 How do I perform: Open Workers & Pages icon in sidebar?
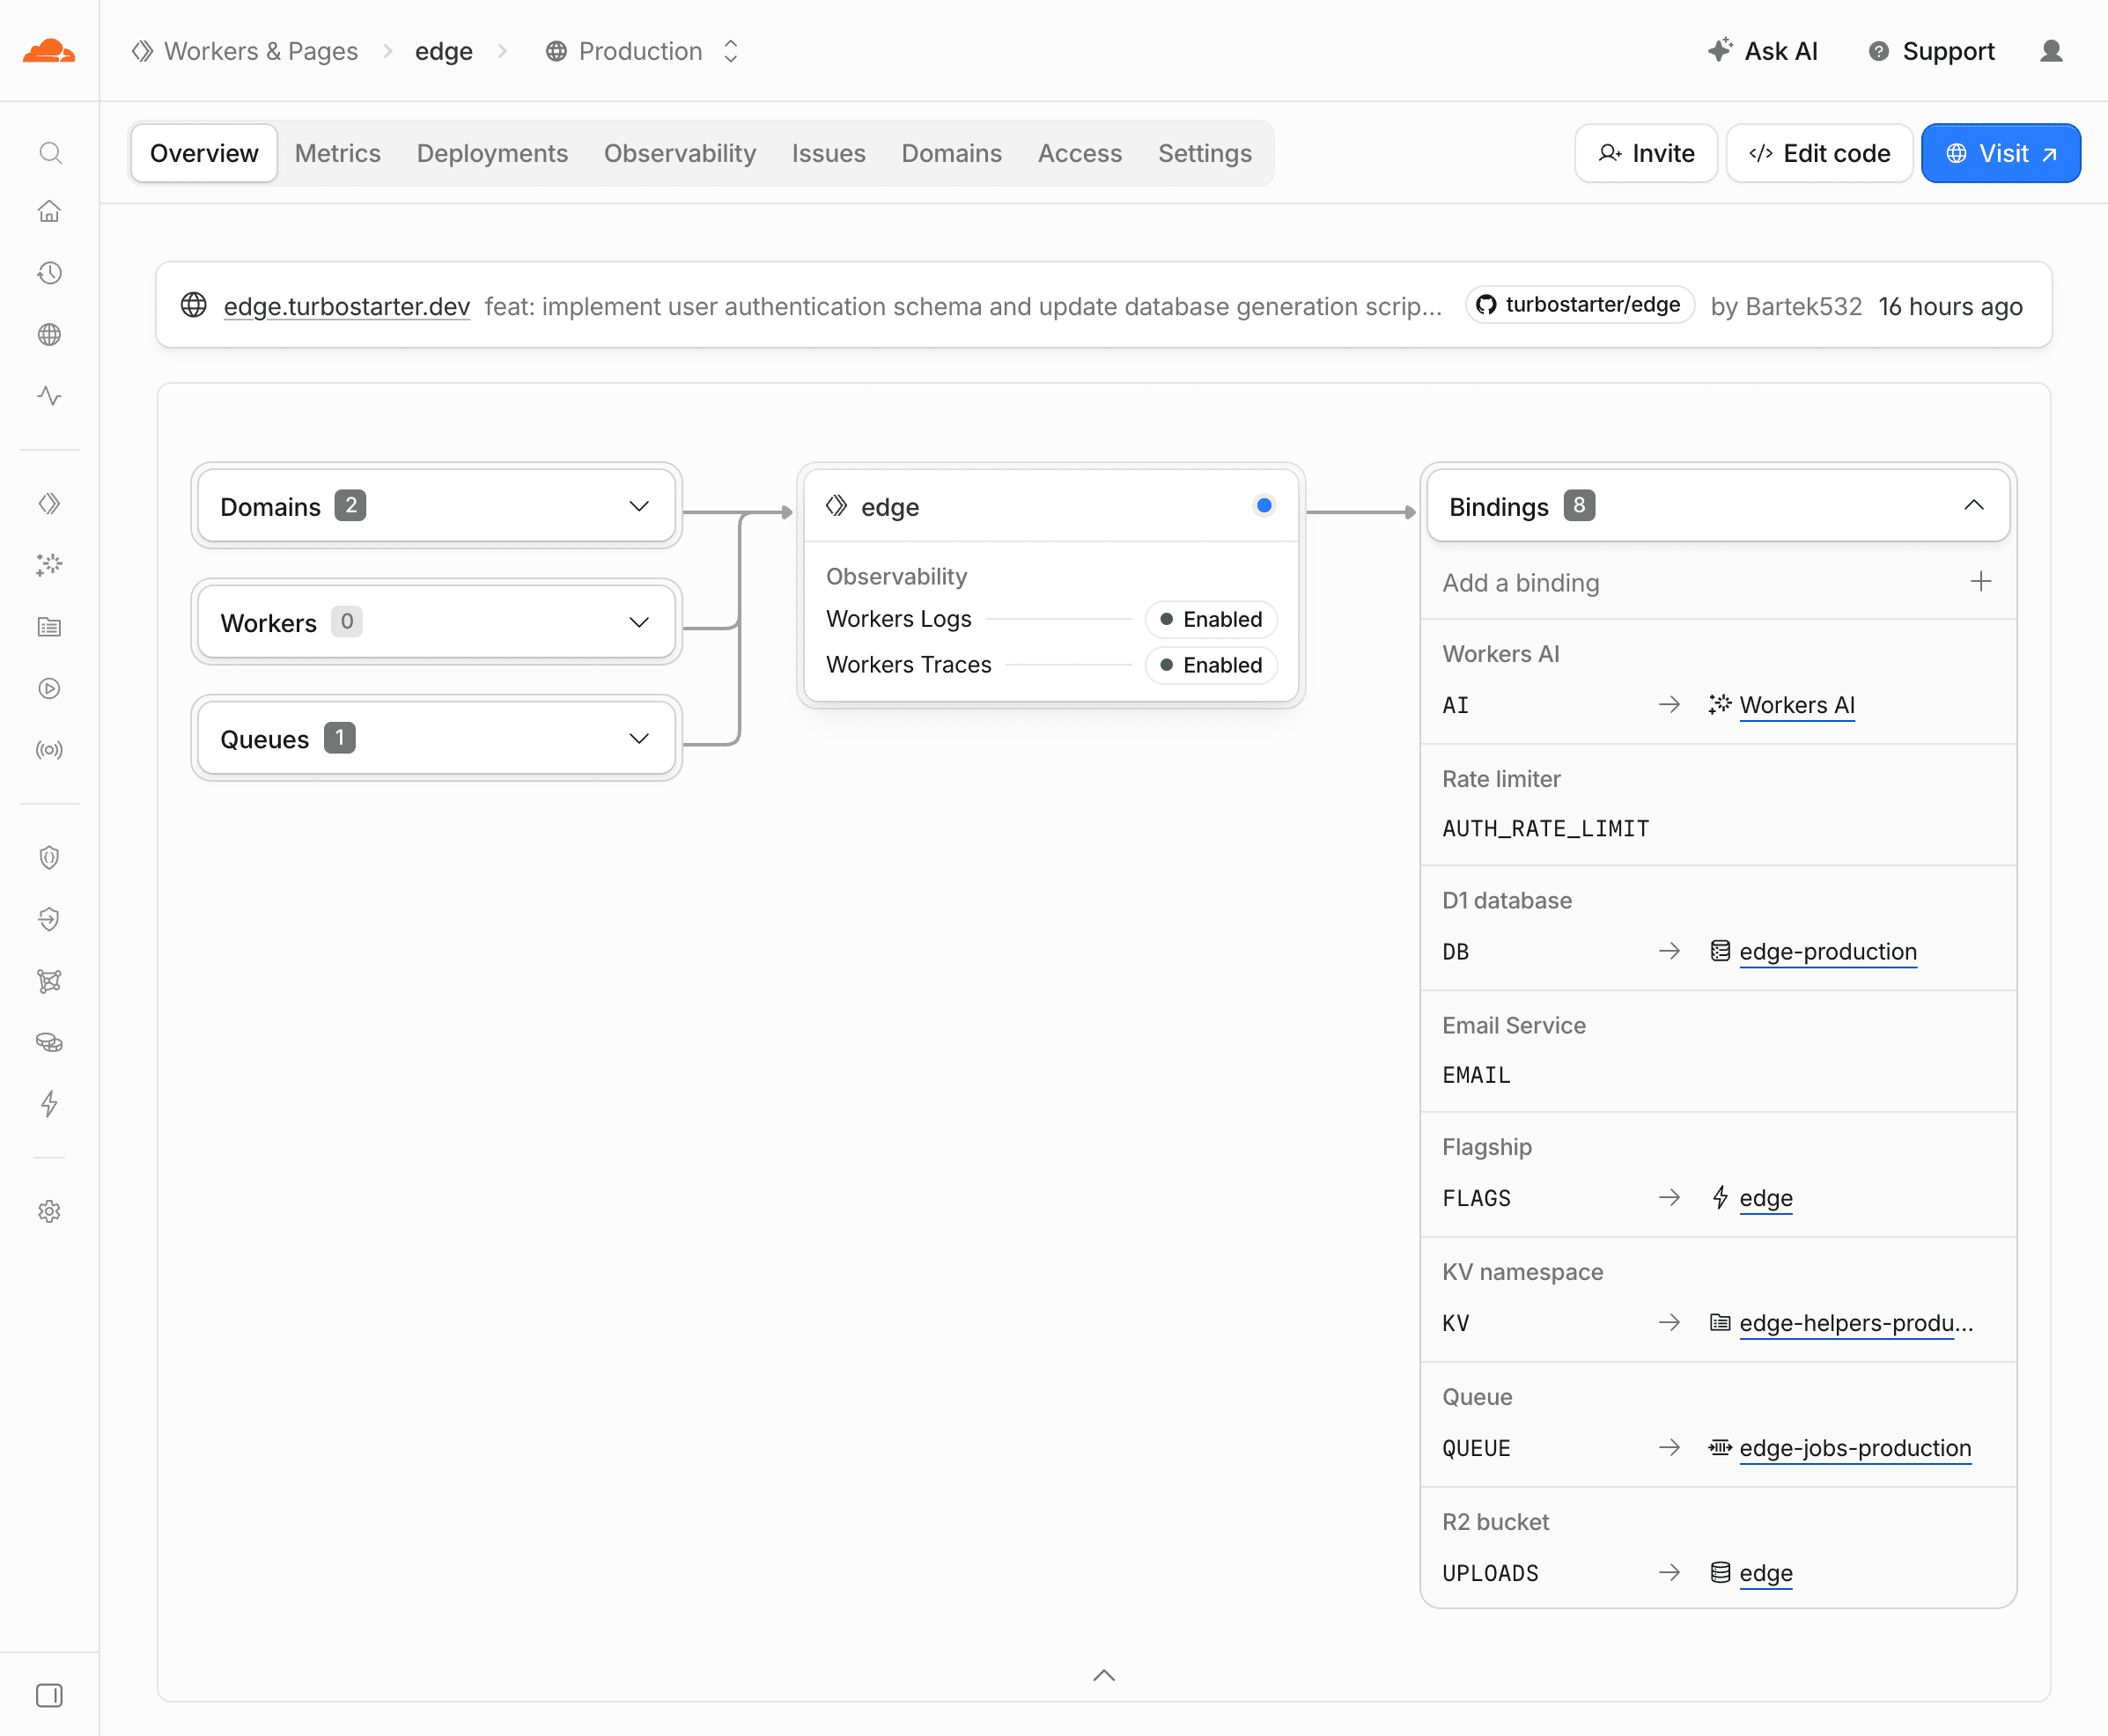click(x=49, y=503)
